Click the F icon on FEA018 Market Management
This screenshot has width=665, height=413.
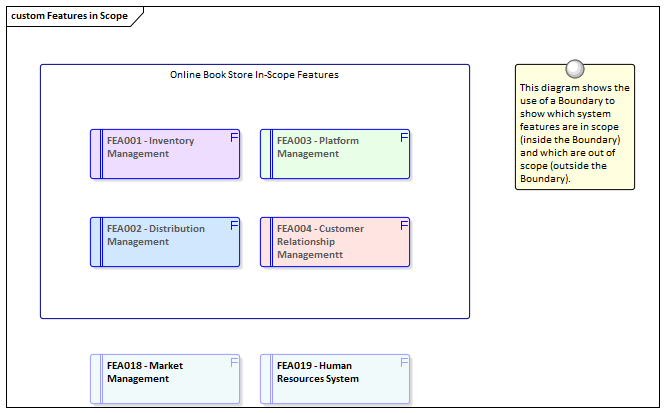[234, 363]
